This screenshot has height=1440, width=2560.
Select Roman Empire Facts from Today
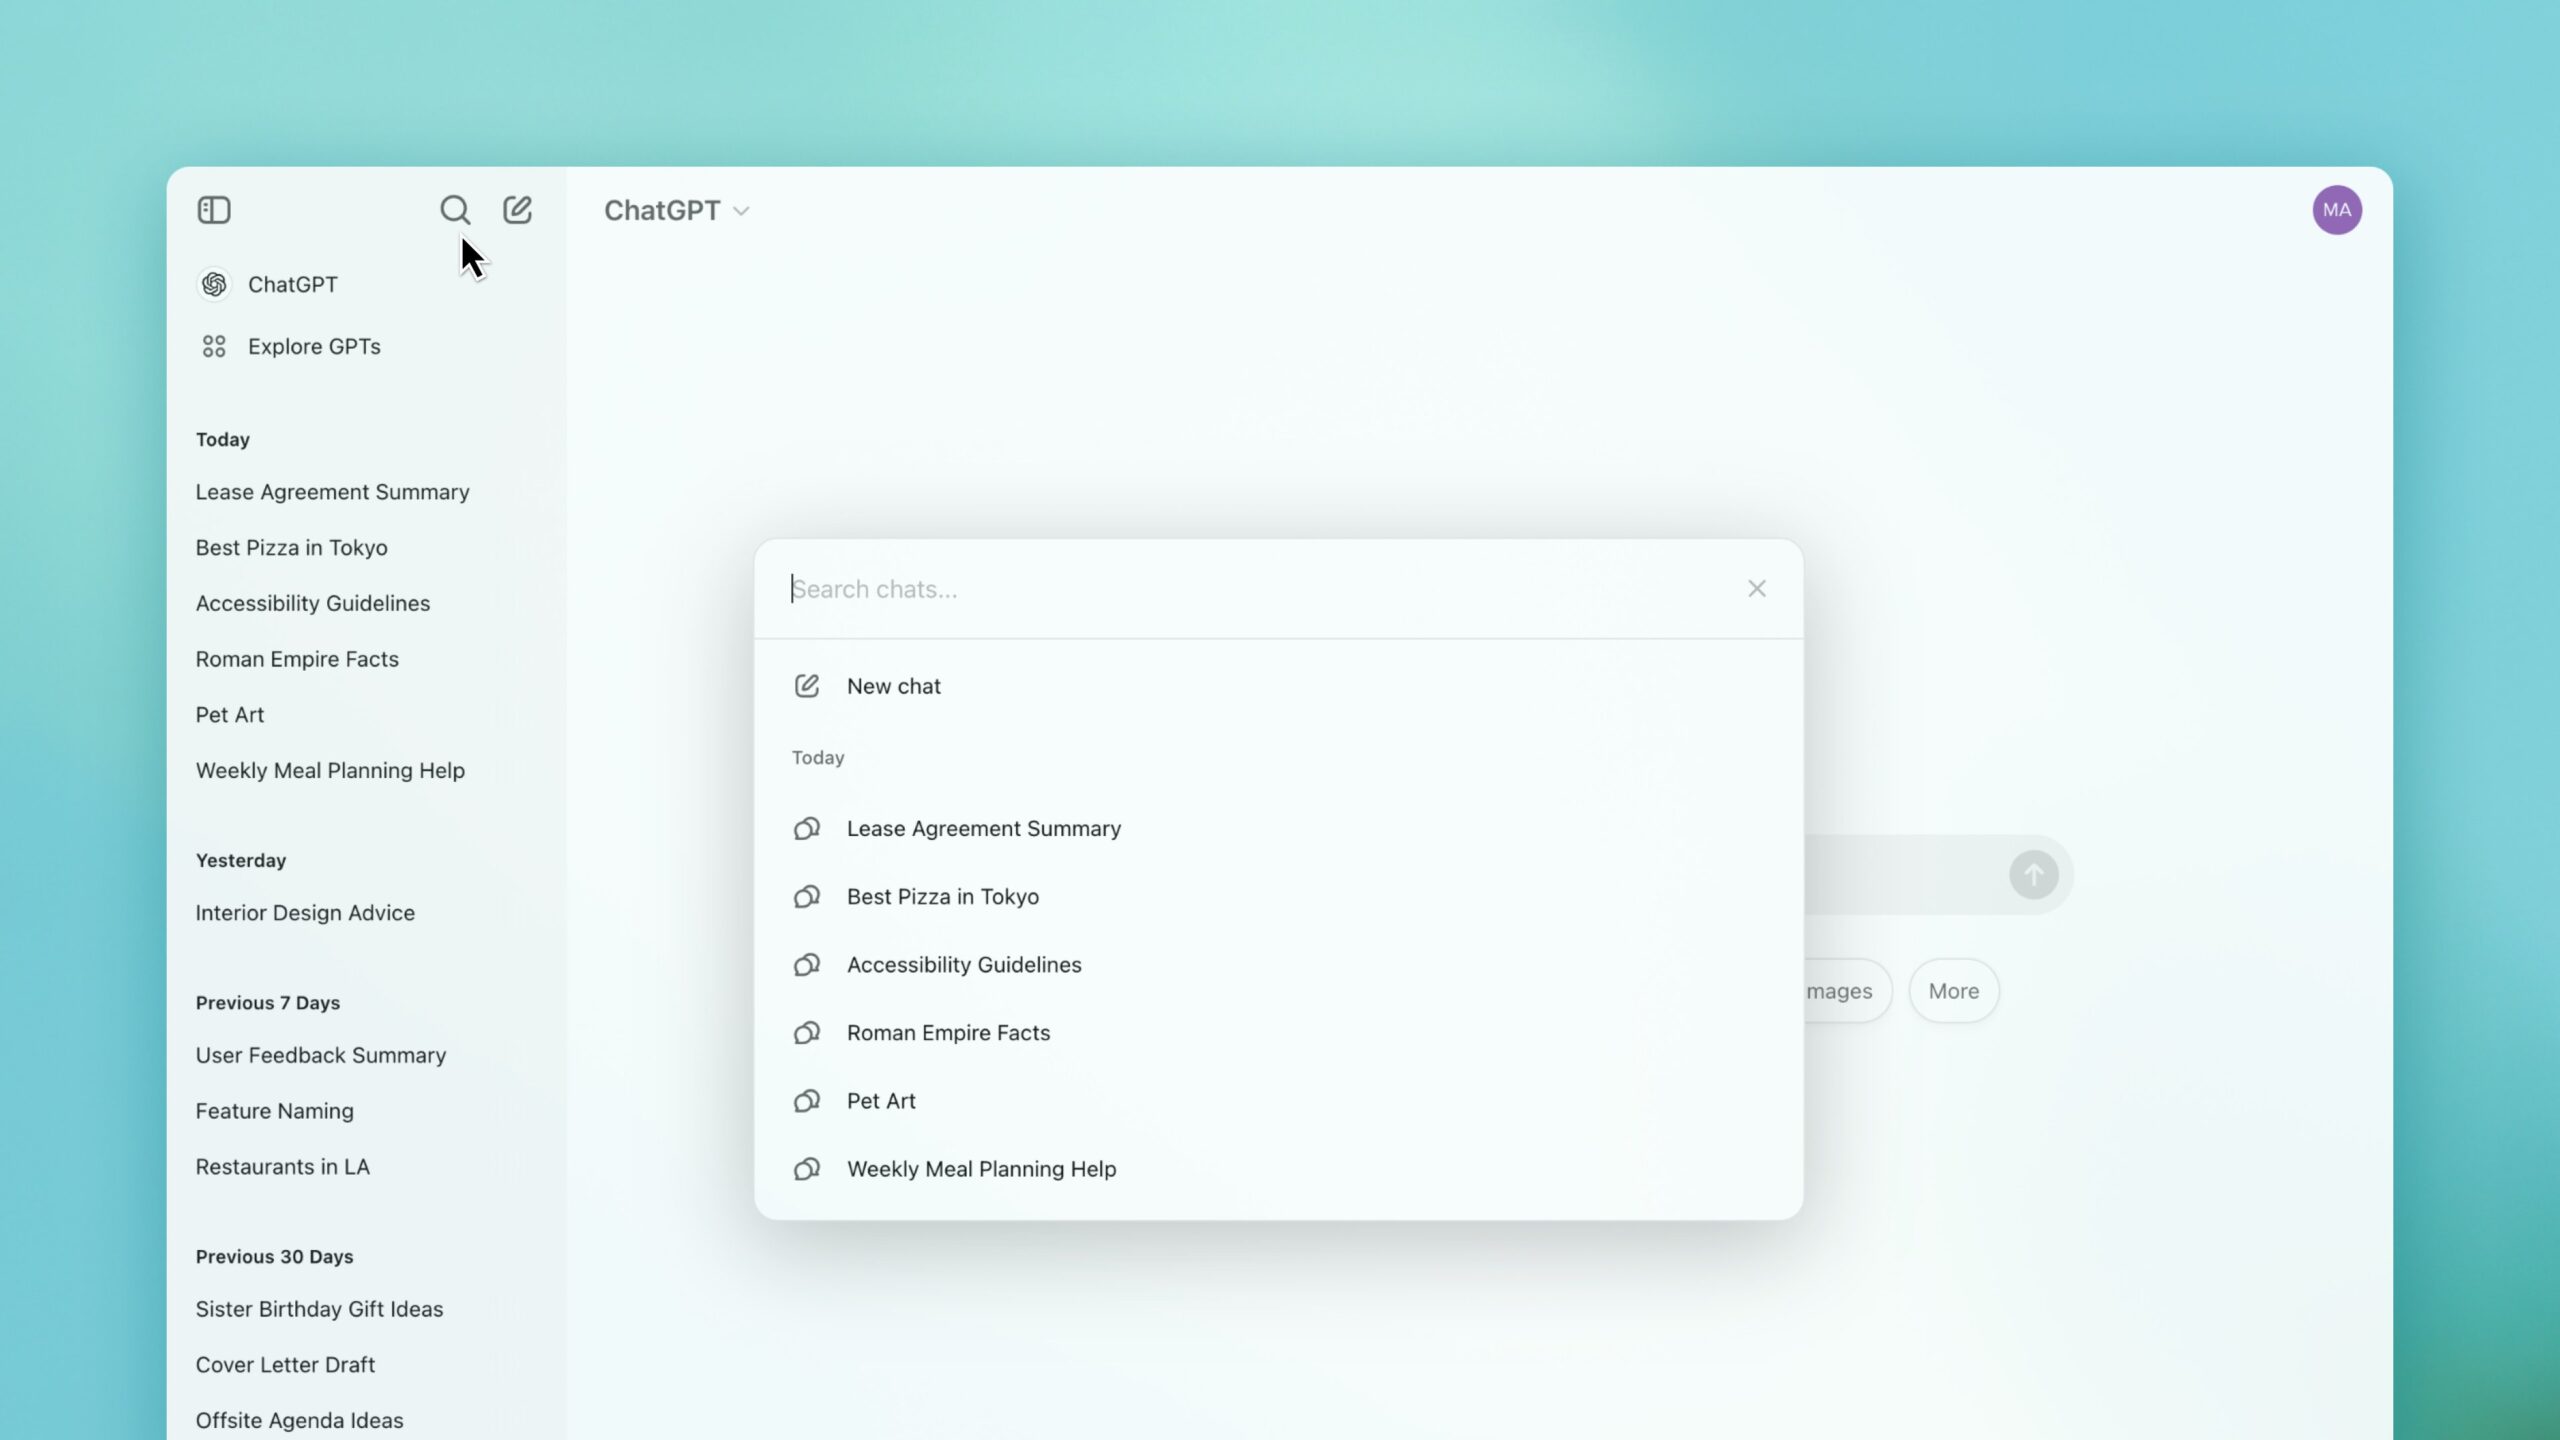point(948,1032)
